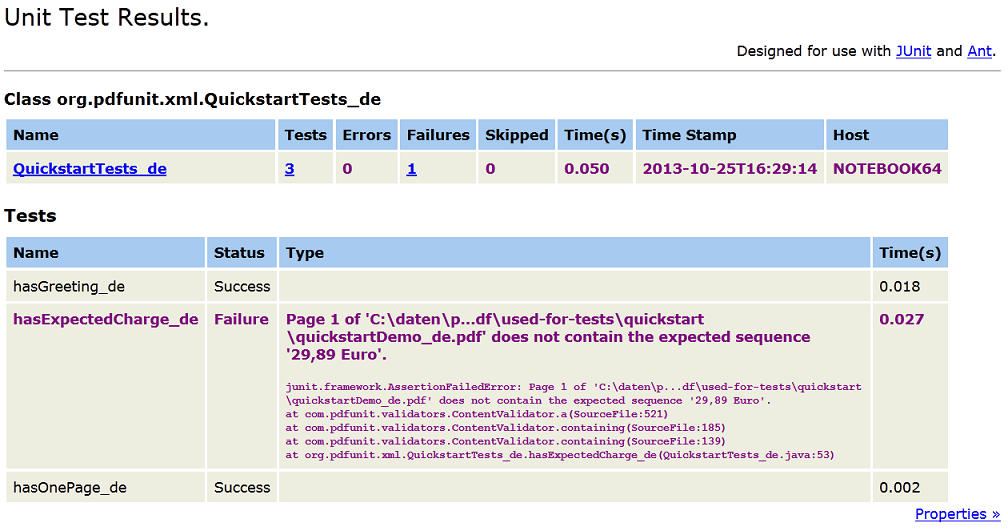Click the AssertionFailedError stack trace line
This screenshot has height=531, width=1008.
573,387
